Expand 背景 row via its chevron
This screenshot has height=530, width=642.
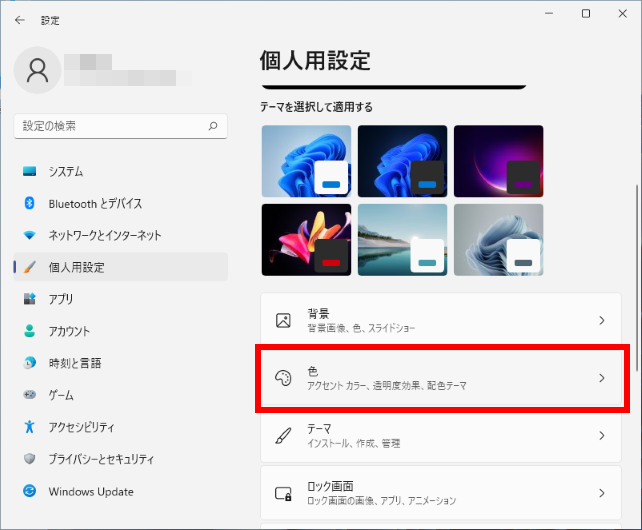coord(601,320)
